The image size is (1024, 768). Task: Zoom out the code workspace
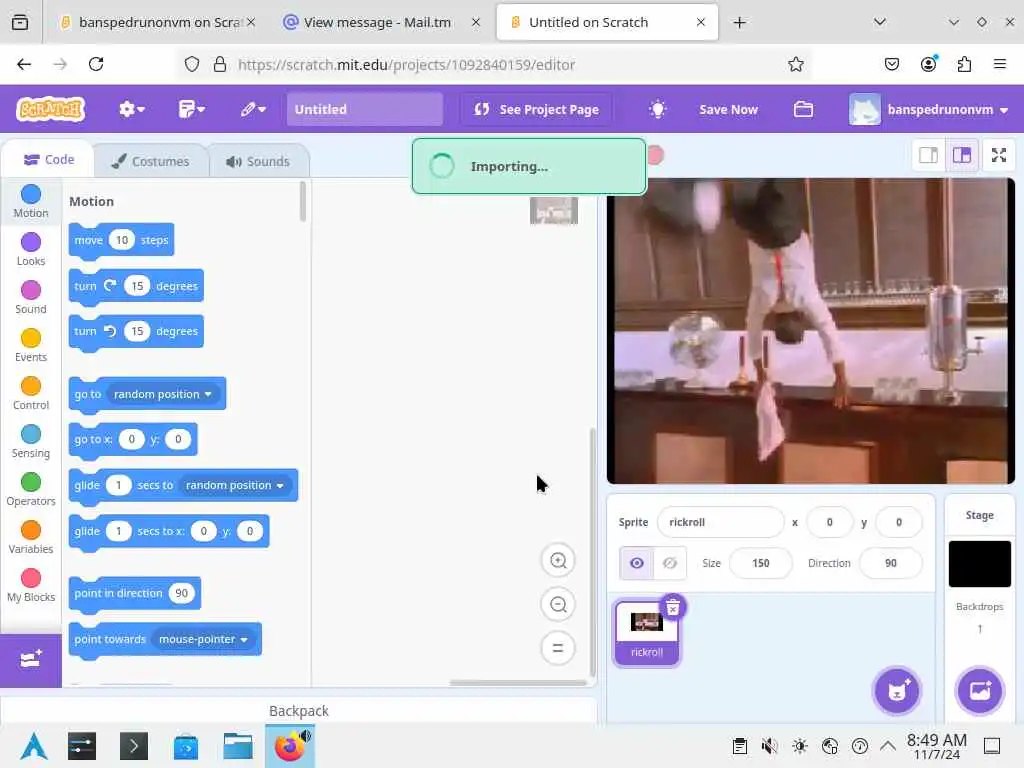point(558,604)
